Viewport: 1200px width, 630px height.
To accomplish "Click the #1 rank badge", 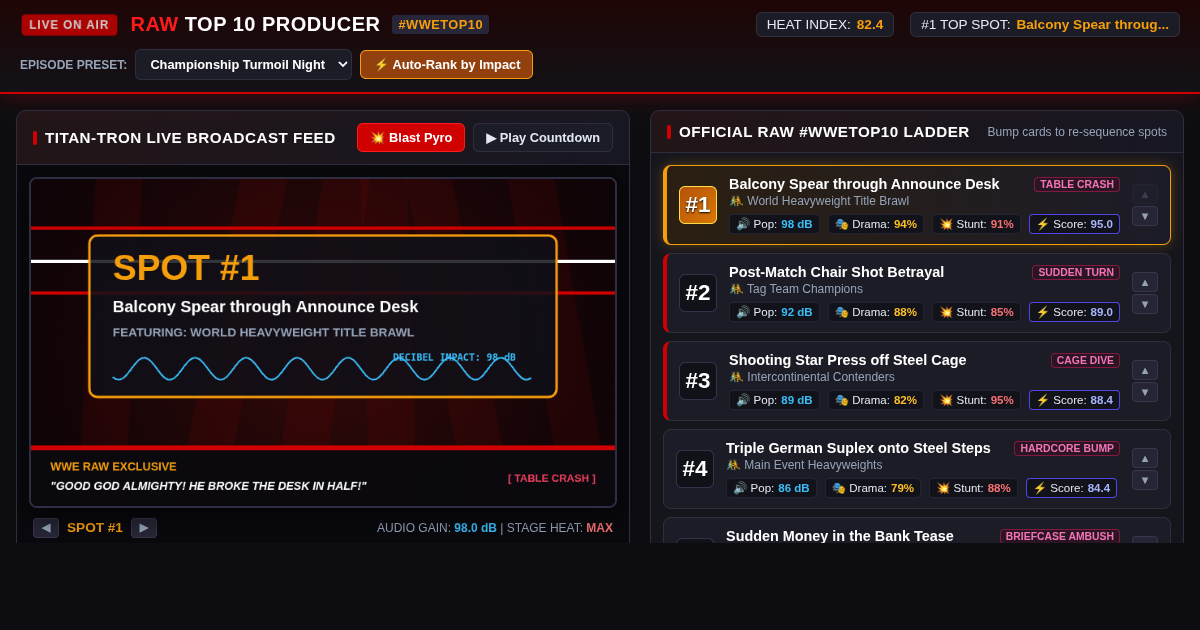I will tap(698, 205).
